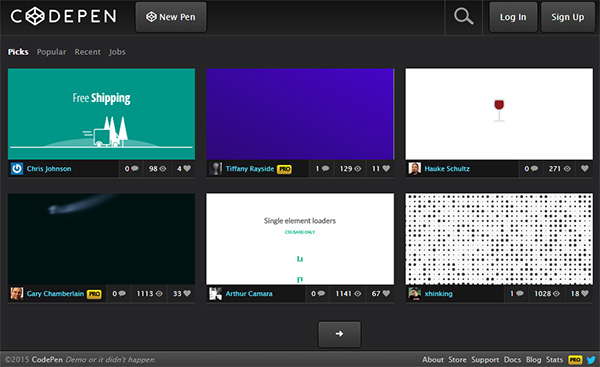Viewport: 600px width, 367px height.
Task: Click the Log In button
Action: [513, 17]
